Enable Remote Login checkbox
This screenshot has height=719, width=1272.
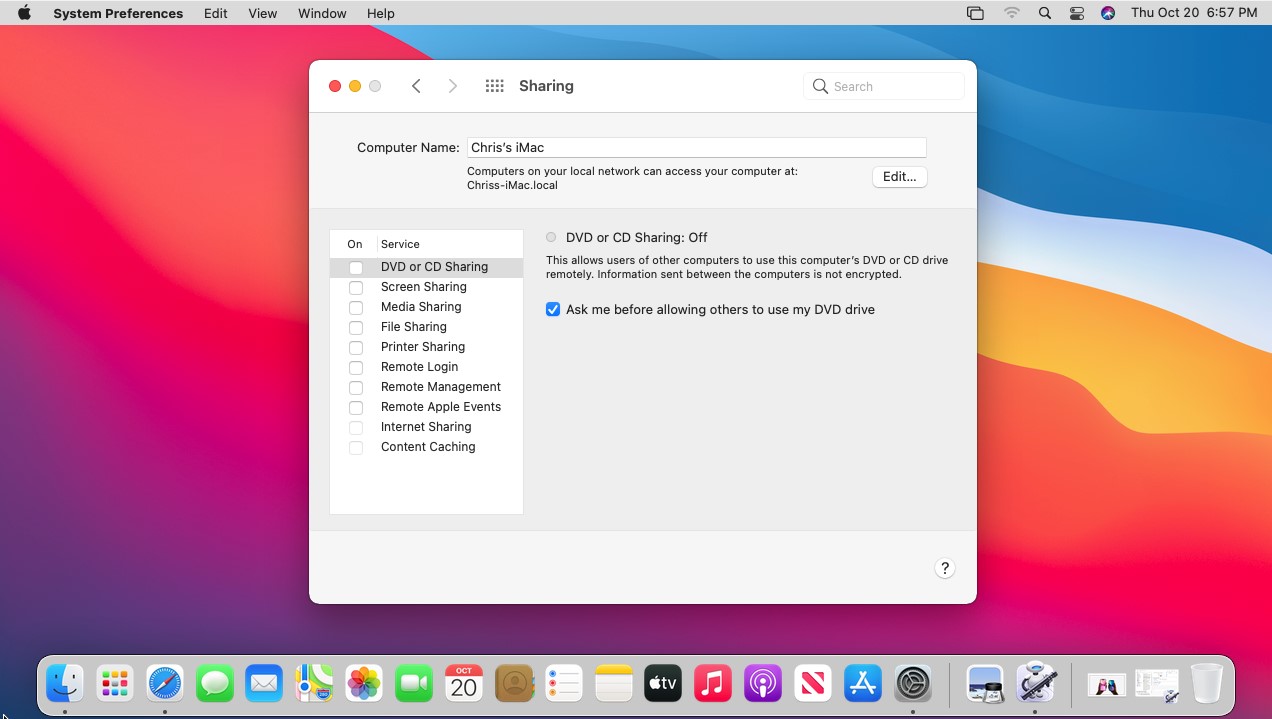[356, 367]
